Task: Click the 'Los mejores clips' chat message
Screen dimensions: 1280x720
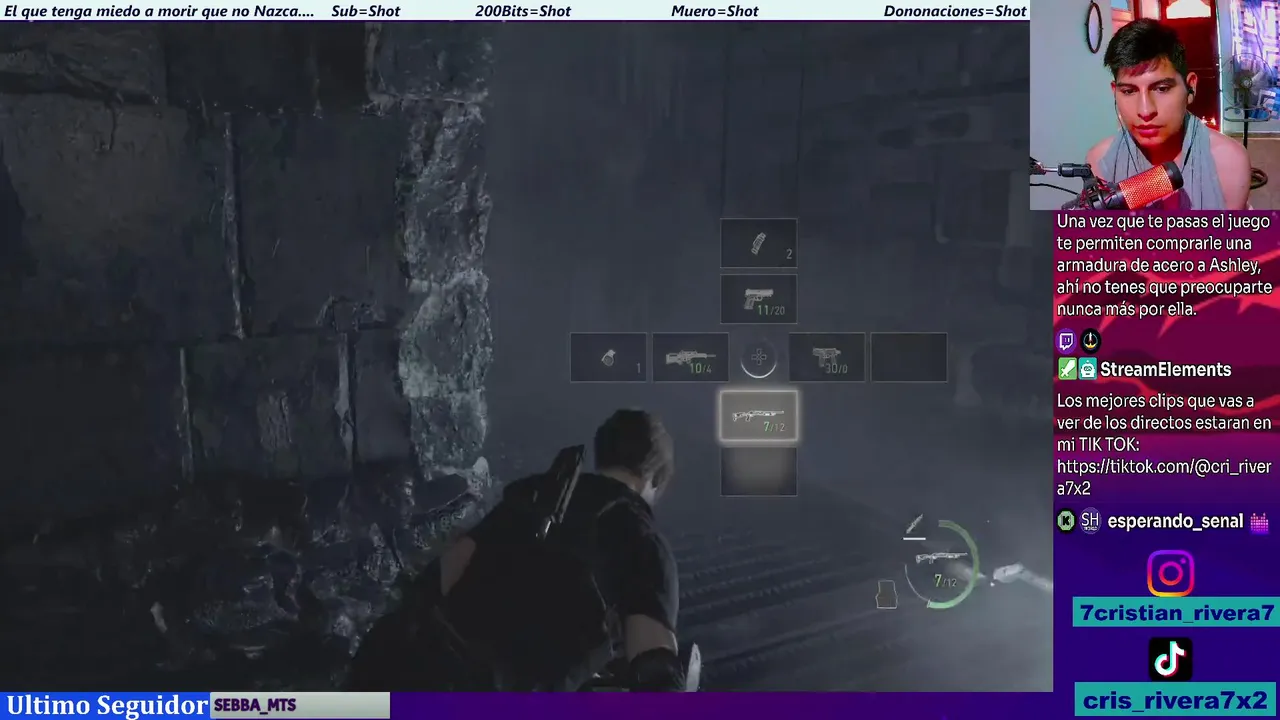Action: point(1164,444)
